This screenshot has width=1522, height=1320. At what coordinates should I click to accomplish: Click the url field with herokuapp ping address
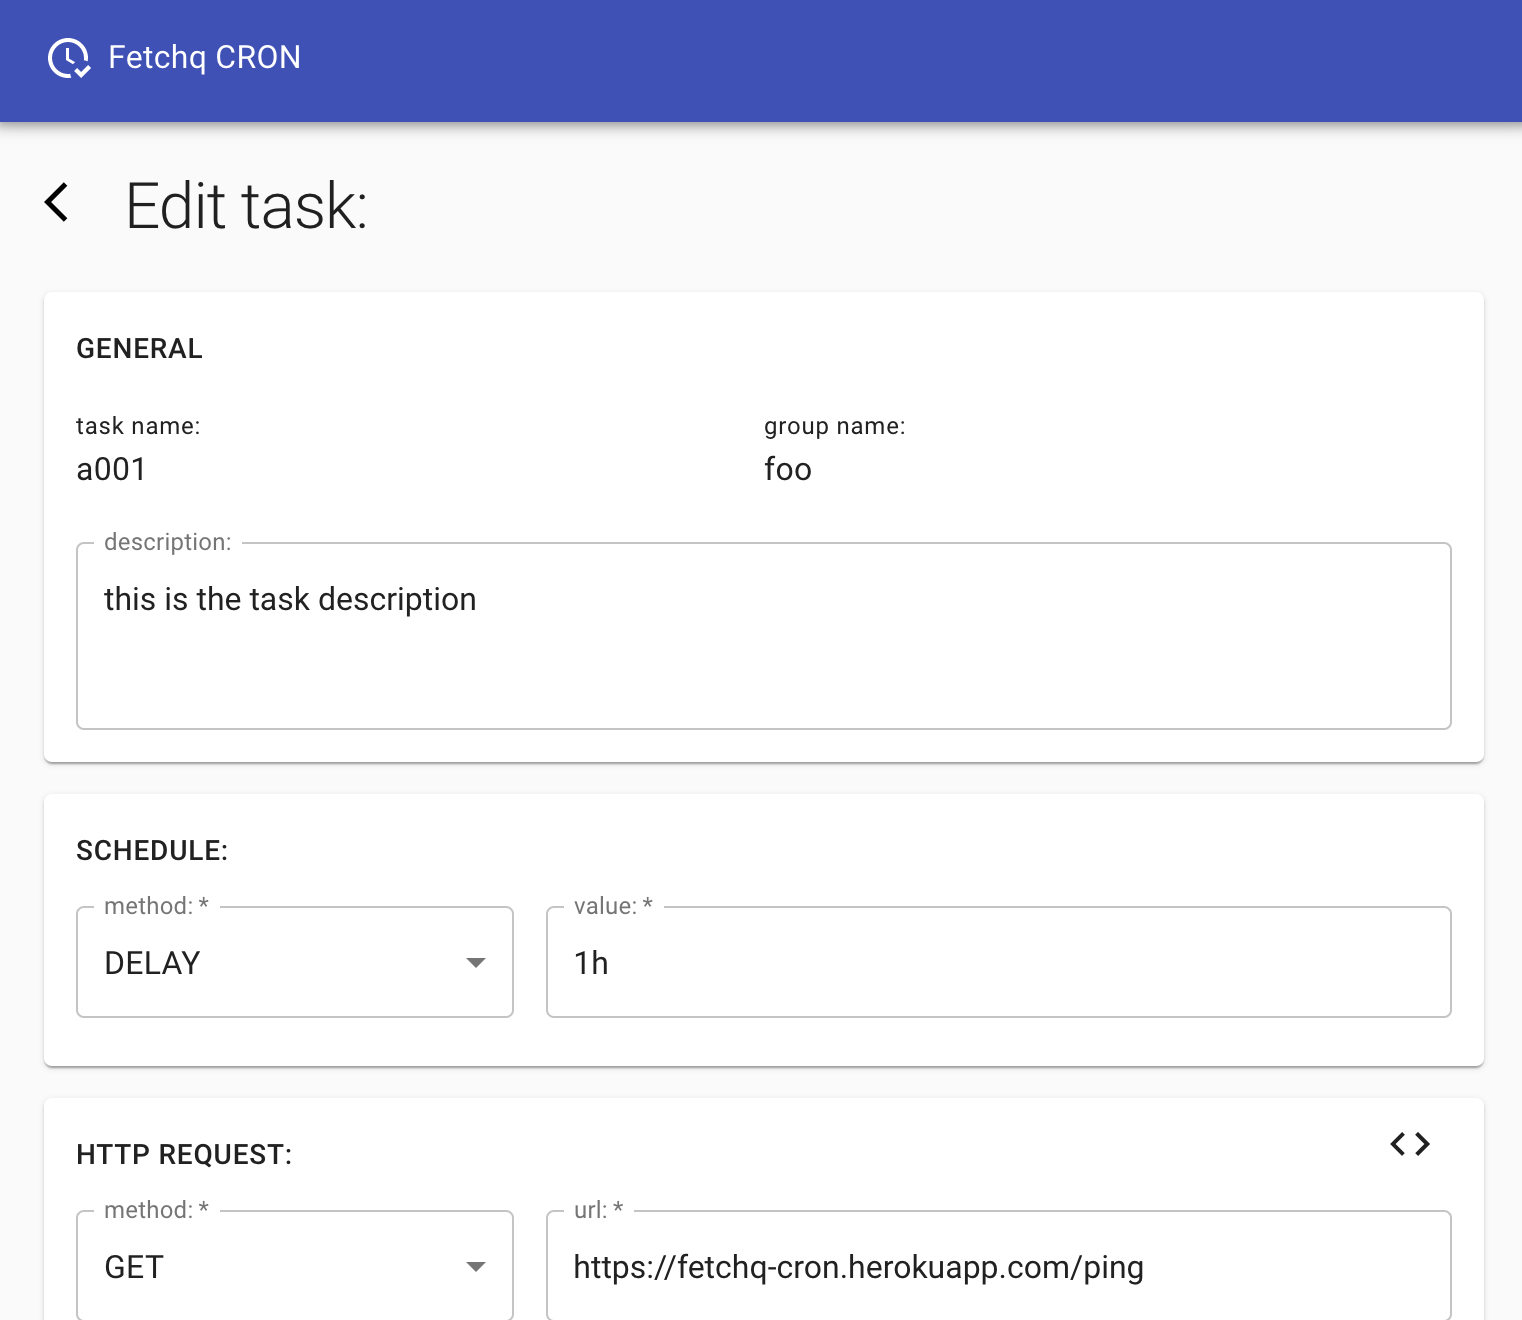(999, 1266)
